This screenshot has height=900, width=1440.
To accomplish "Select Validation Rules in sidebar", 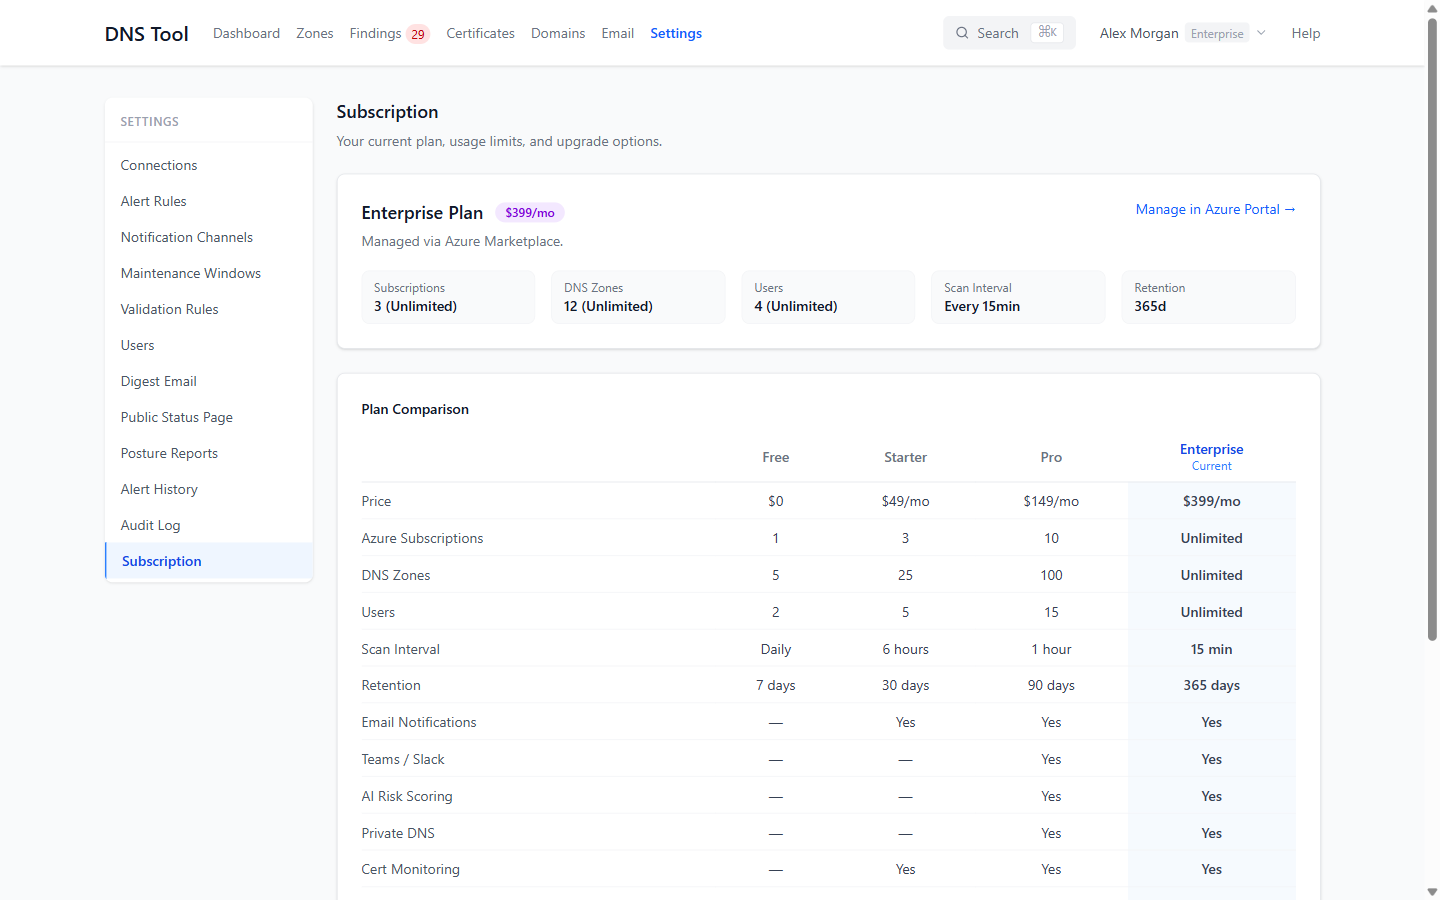I will (209, 309).
